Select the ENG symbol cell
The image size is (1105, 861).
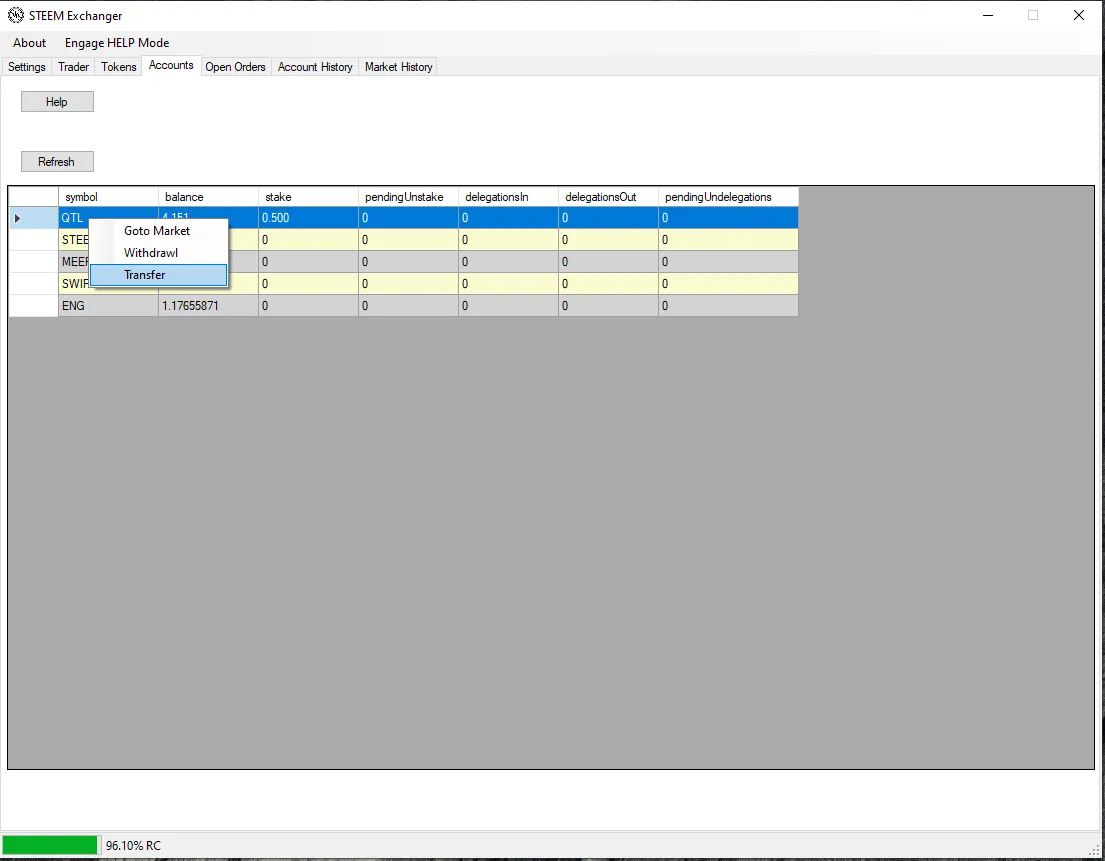[x=109, y=306]
